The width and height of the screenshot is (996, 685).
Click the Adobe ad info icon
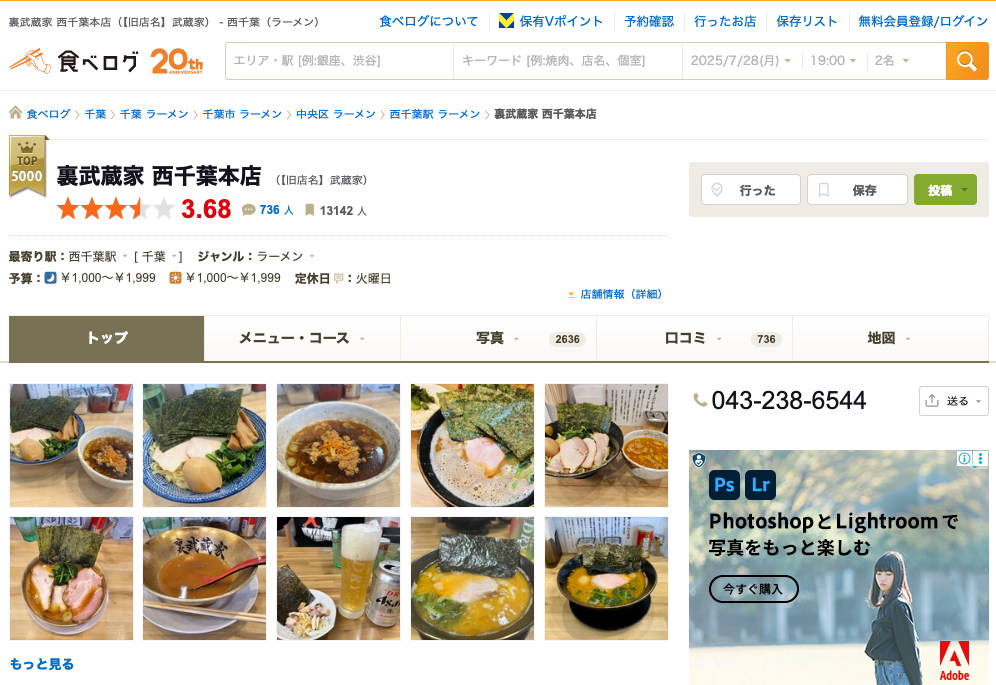coord(964,458)
